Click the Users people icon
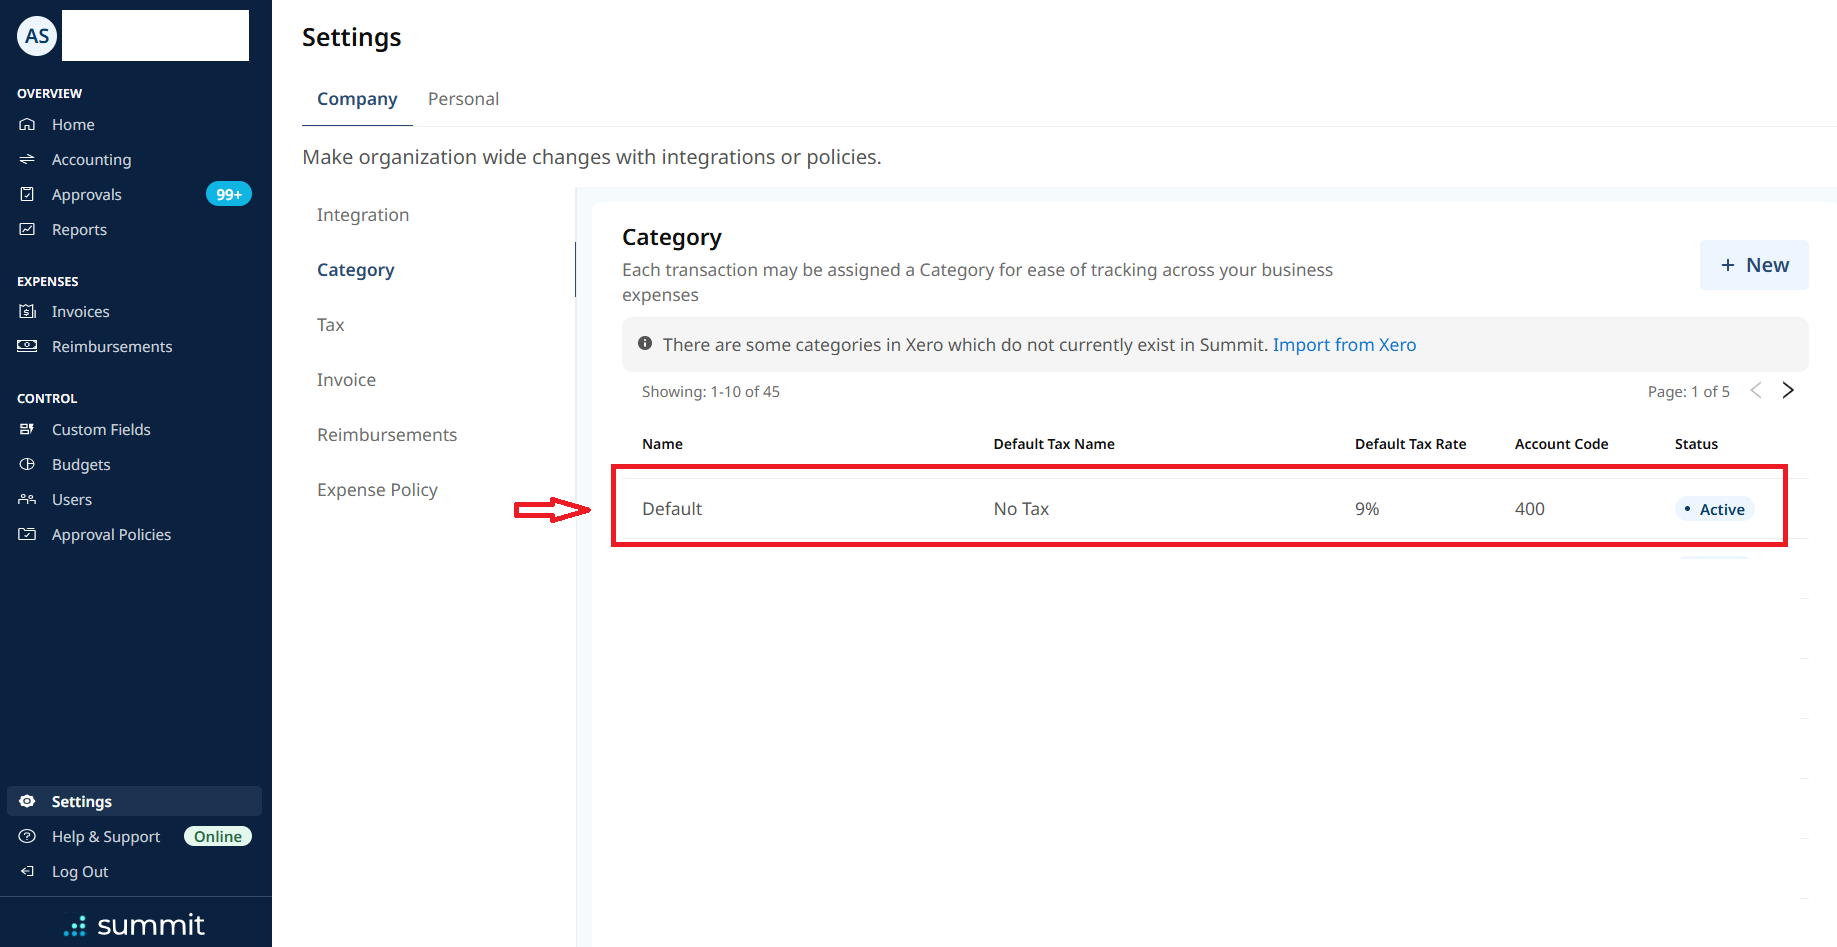The width and height of the screenshot is (1837, 947). coord(27,499)
